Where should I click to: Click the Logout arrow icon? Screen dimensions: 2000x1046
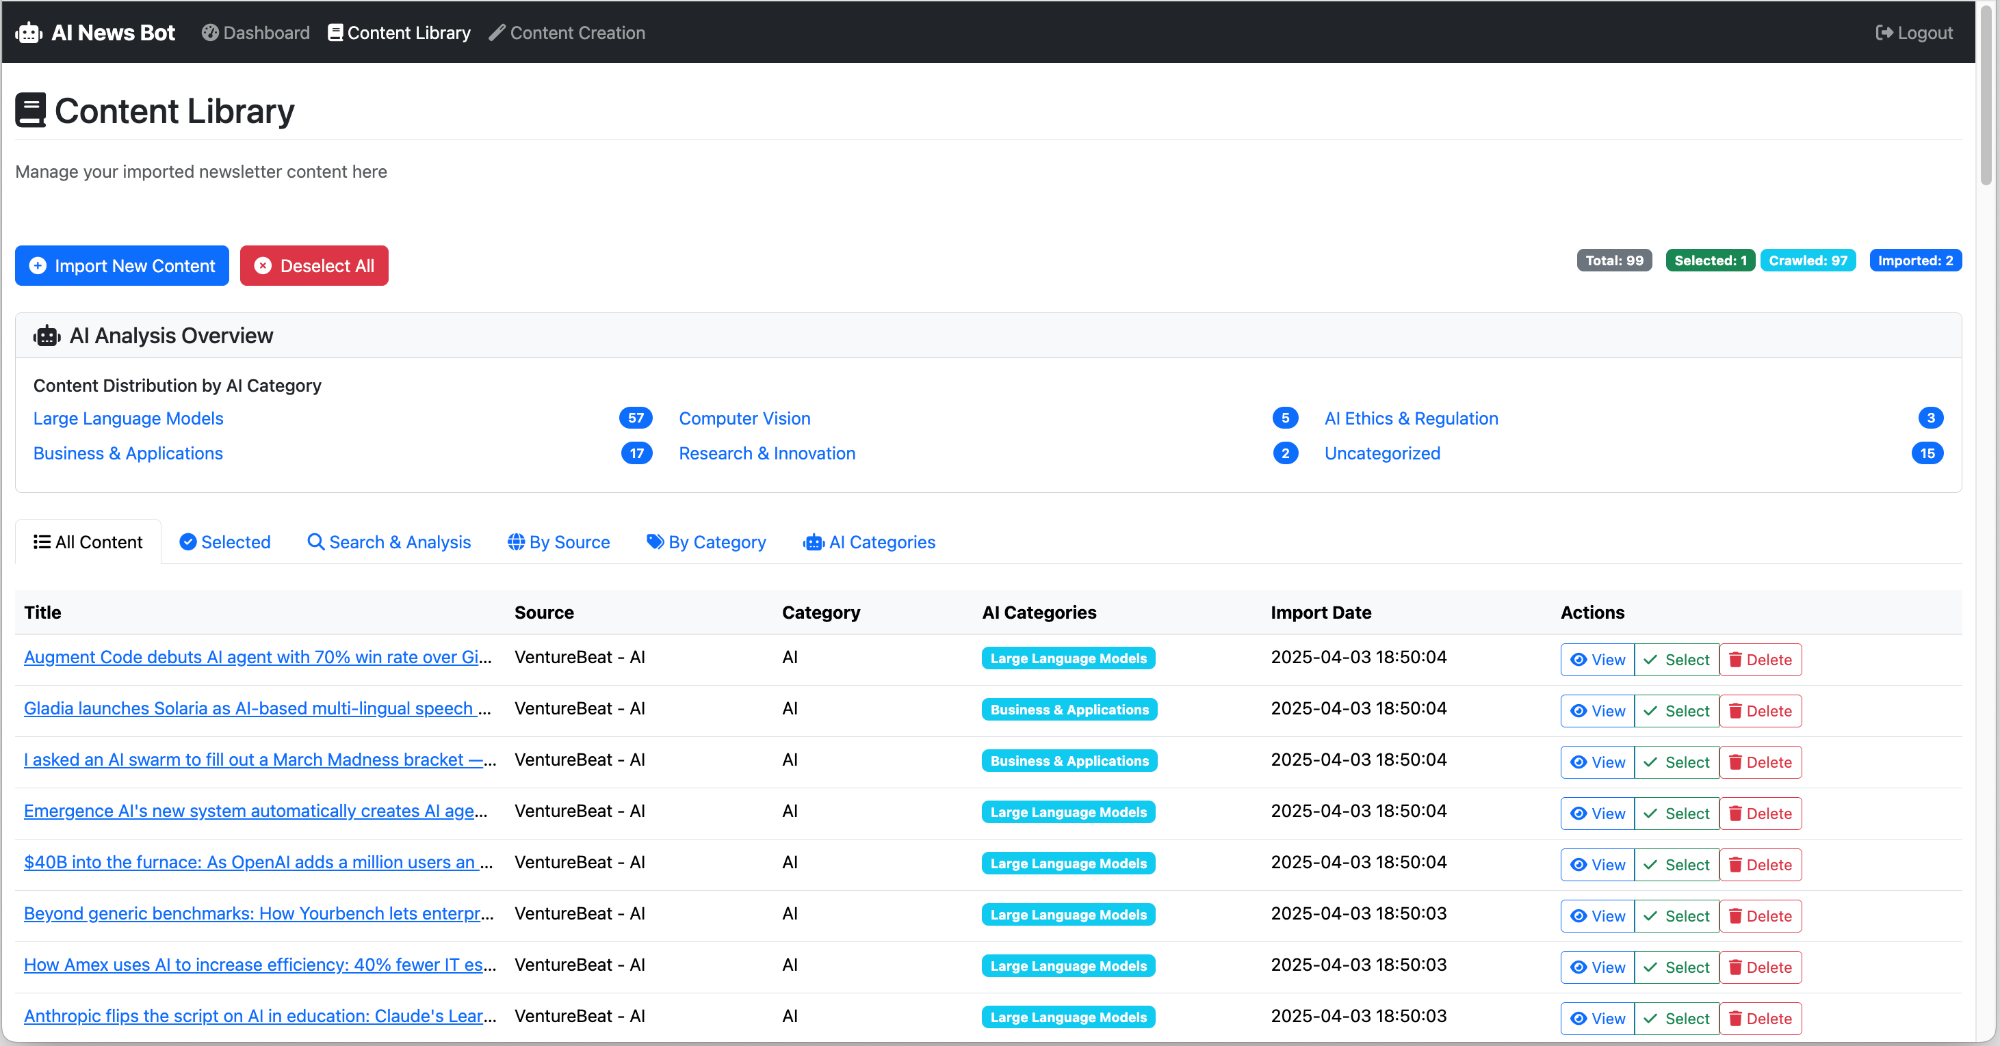[x=1884, y=33]
